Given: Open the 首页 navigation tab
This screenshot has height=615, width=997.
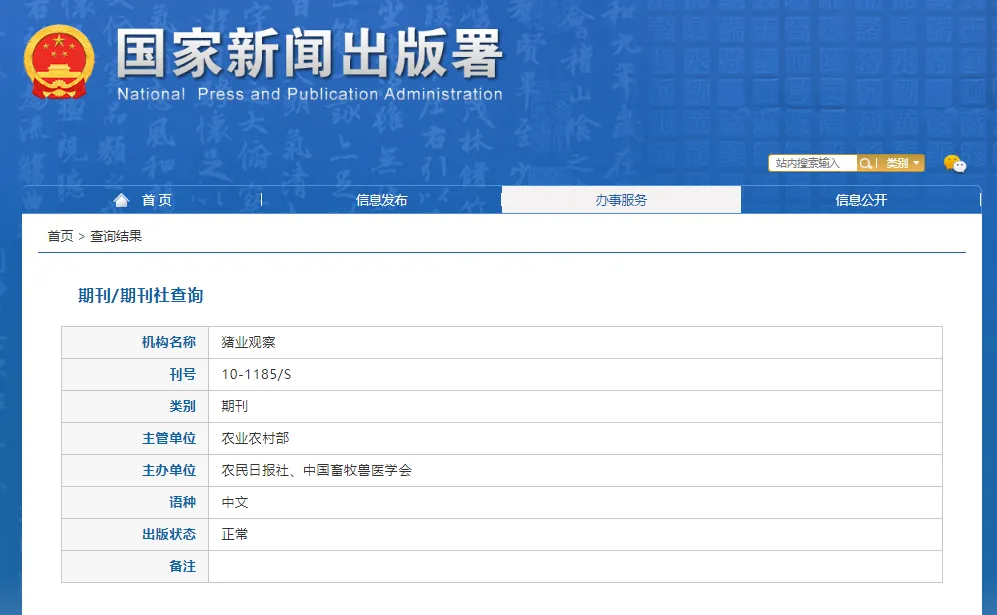Looking at the screenshot, I should (142, 200).
